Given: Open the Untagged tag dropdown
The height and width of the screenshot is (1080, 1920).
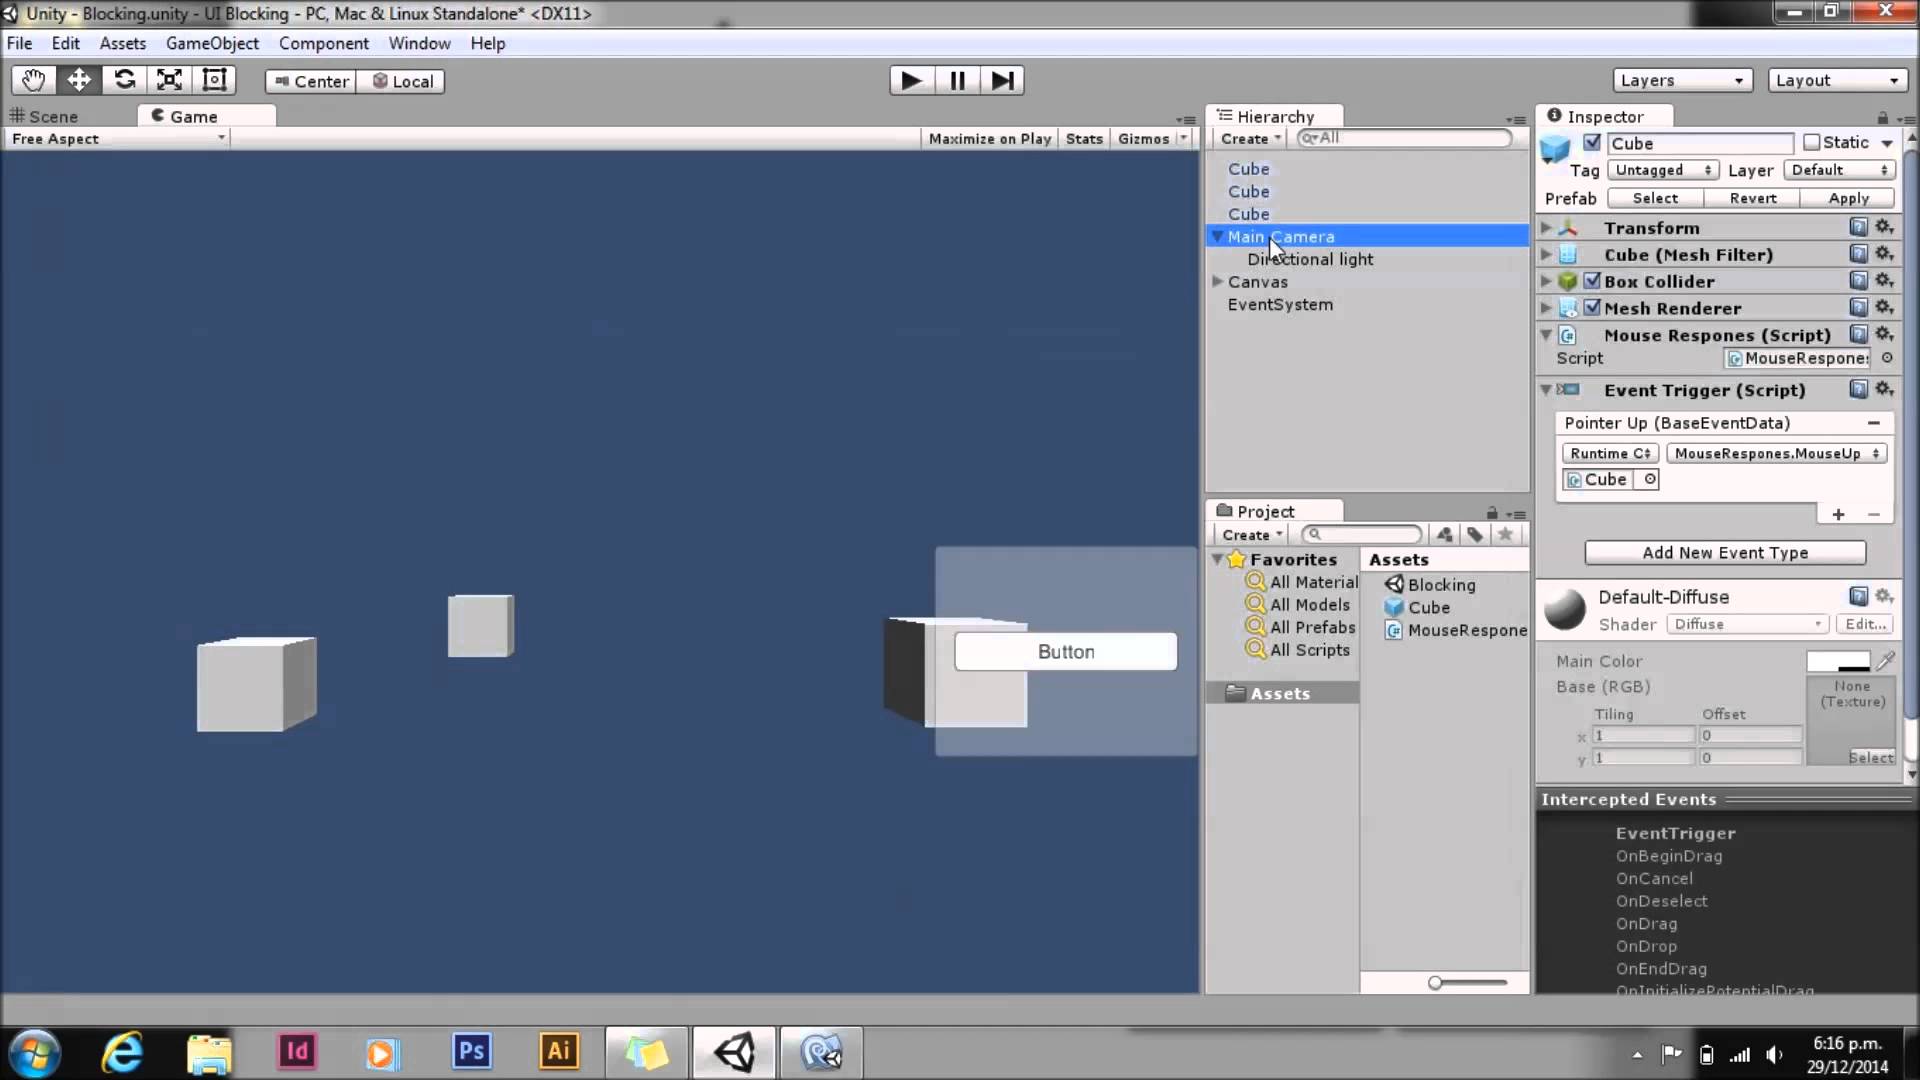Looking at the screenshot, I should coord(1662,170).
